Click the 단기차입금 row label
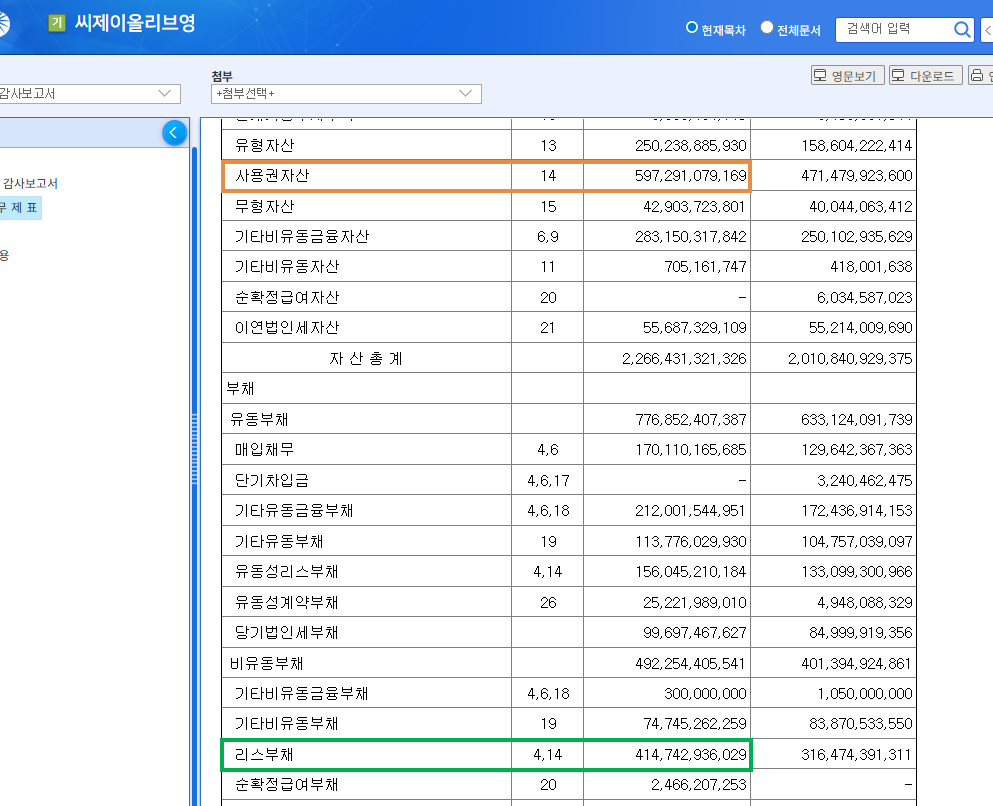The image size is (993, 806). 272,481
